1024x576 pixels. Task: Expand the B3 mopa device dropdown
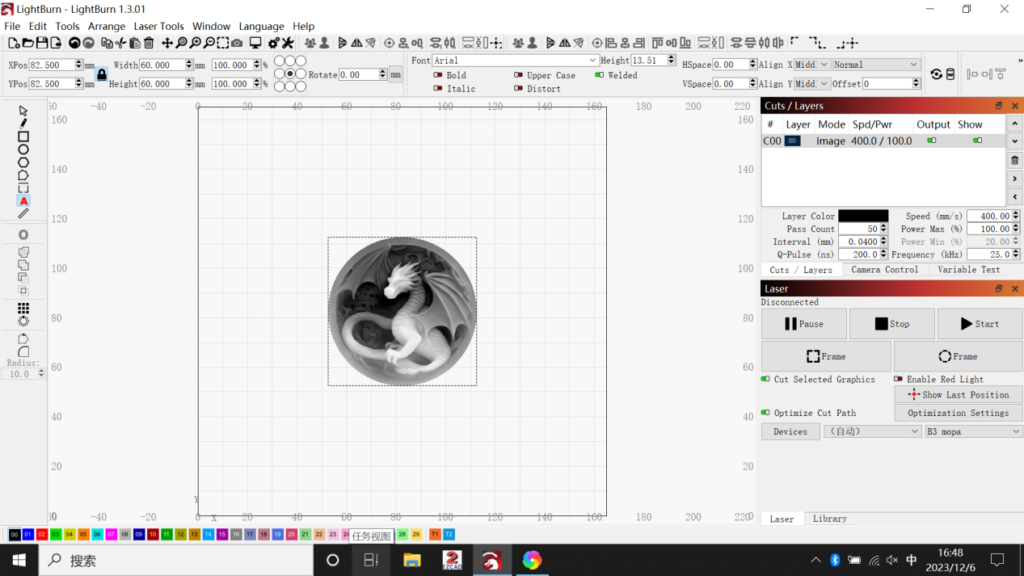click(x=972, y=431)
